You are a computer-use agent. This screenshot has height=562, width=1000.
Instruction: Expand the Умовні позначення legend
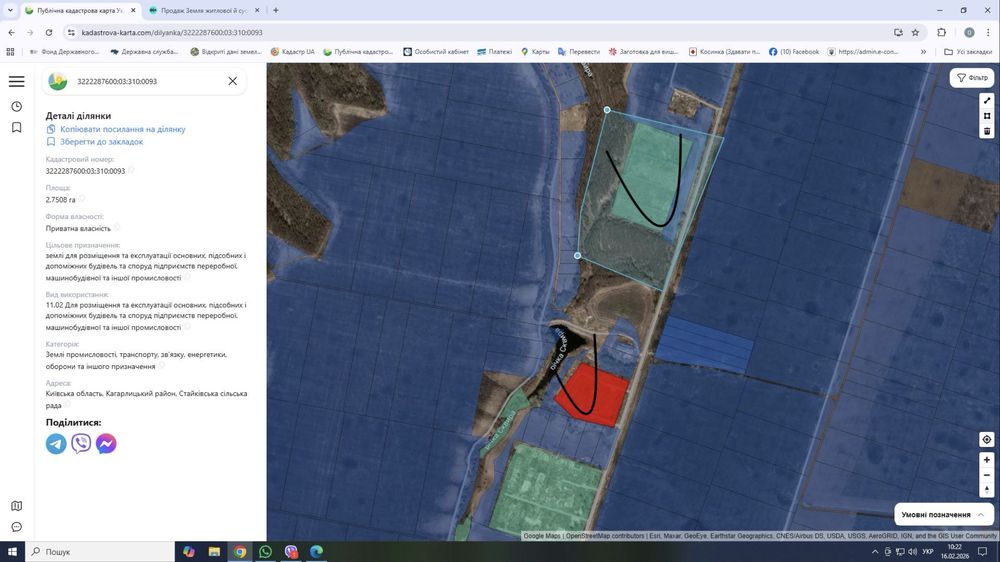click(x=943, y=515)
